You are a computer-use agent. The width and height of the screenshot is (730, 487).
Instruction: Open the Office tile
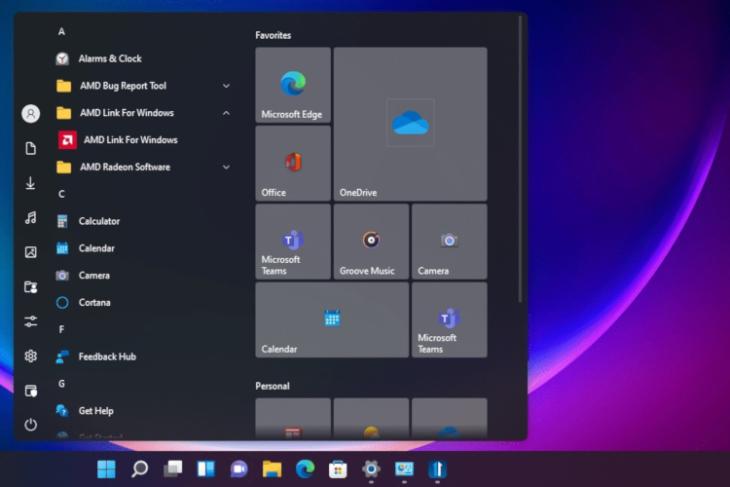(x=293, y=163)
